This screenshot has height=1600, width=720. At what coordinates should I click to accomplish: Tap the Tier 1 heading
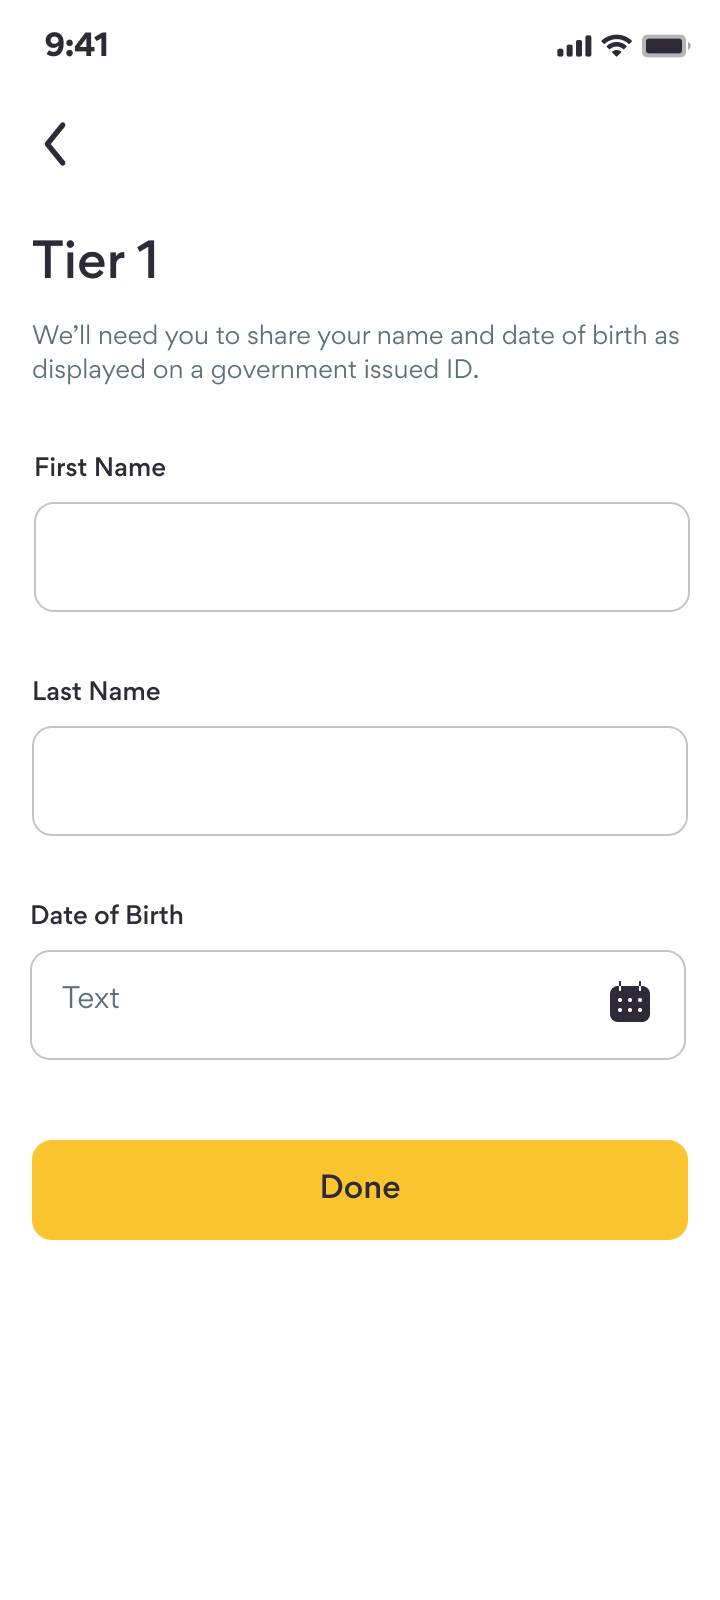click(x=96, y=260)
